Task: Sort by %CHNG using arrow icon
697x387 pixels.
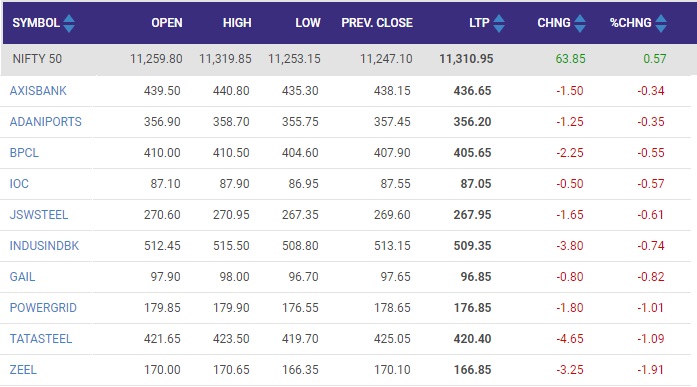Action: 661,24
